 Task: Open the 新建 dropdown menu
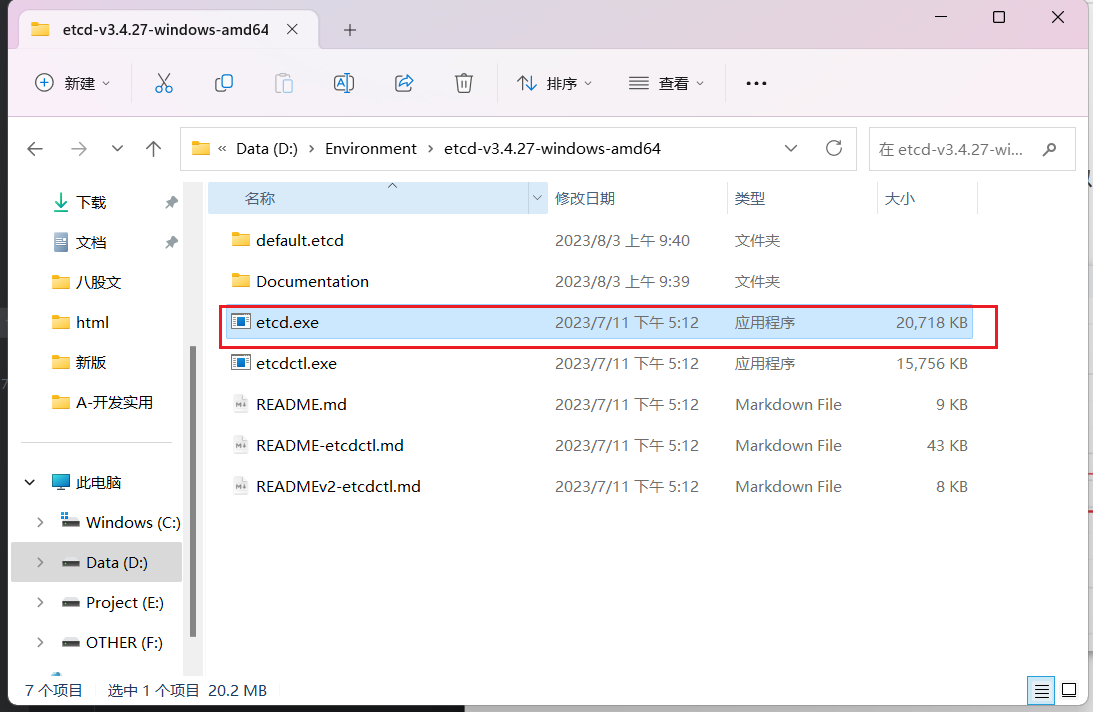tap(72, 84)
